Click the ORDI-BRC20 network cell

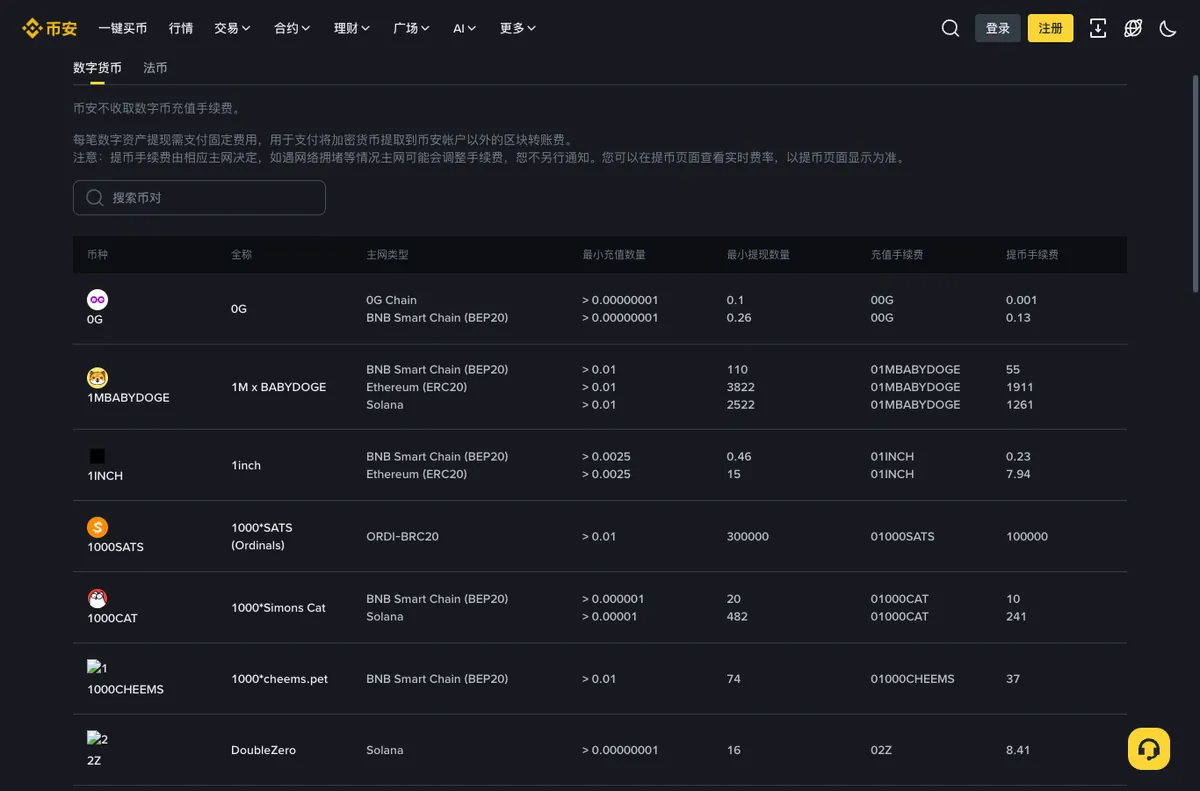pyautogui.click(x=402, y=537)
